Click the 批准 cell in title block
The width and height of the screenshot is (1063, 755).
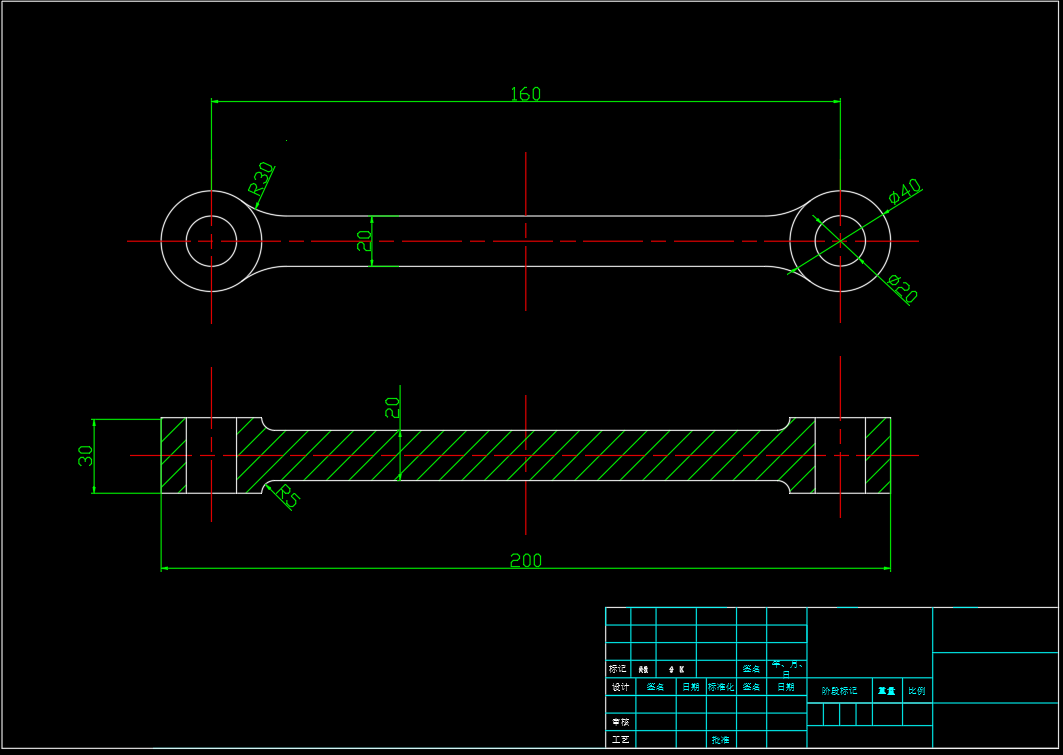721,739
